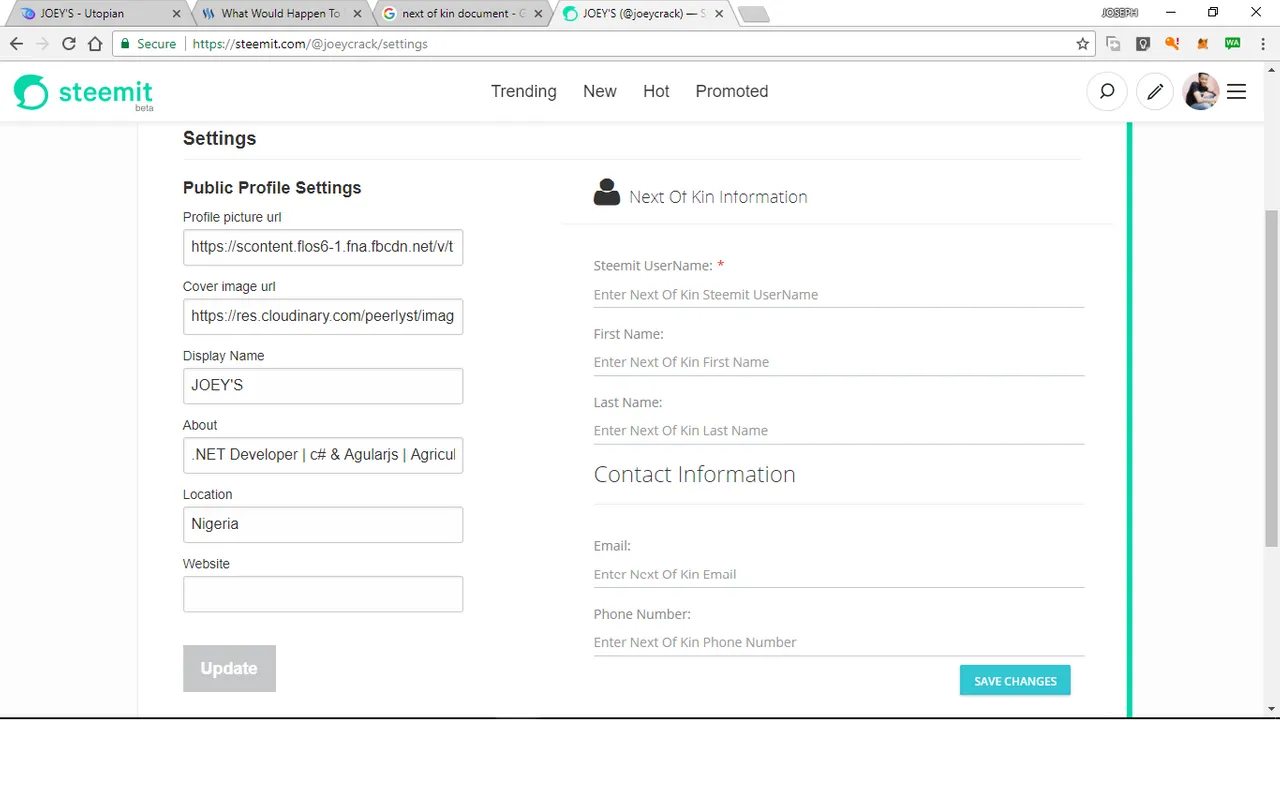This screenshot has height=791, width=1280.
Task: Click the Location field with Nigeria
Action: click(323, 524)
